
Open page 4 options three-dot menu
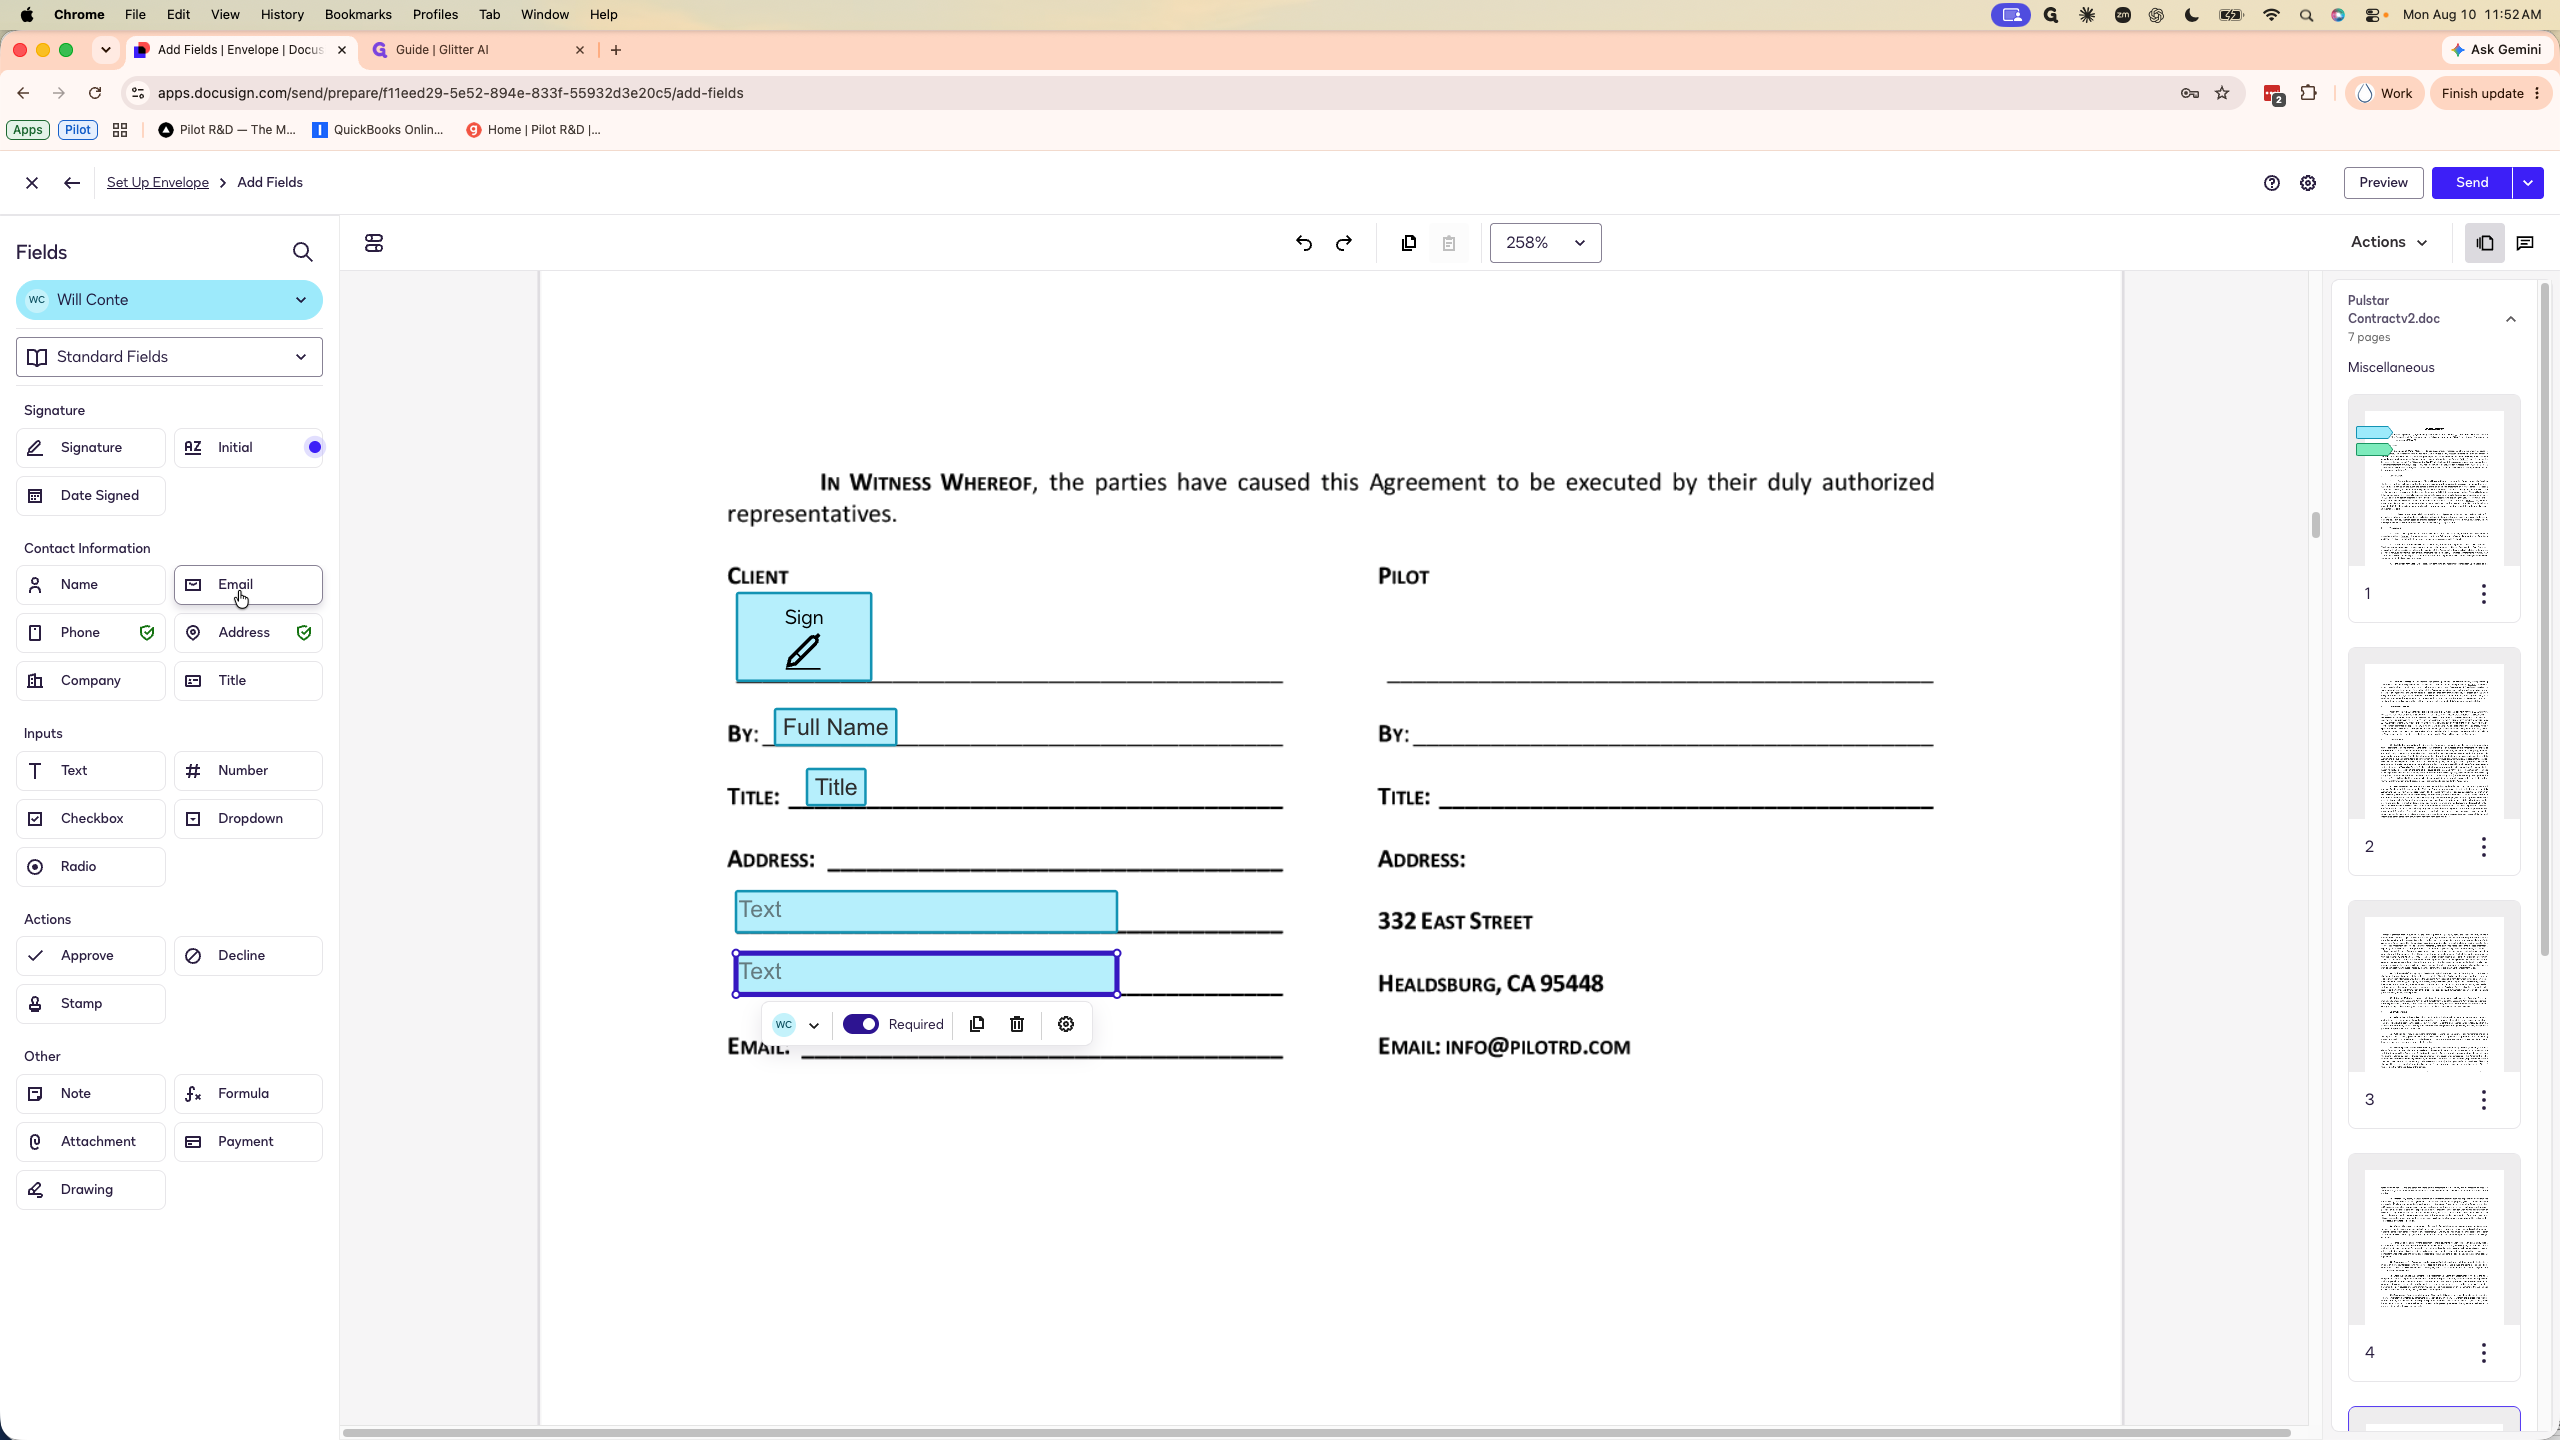coord(2484,1353)
